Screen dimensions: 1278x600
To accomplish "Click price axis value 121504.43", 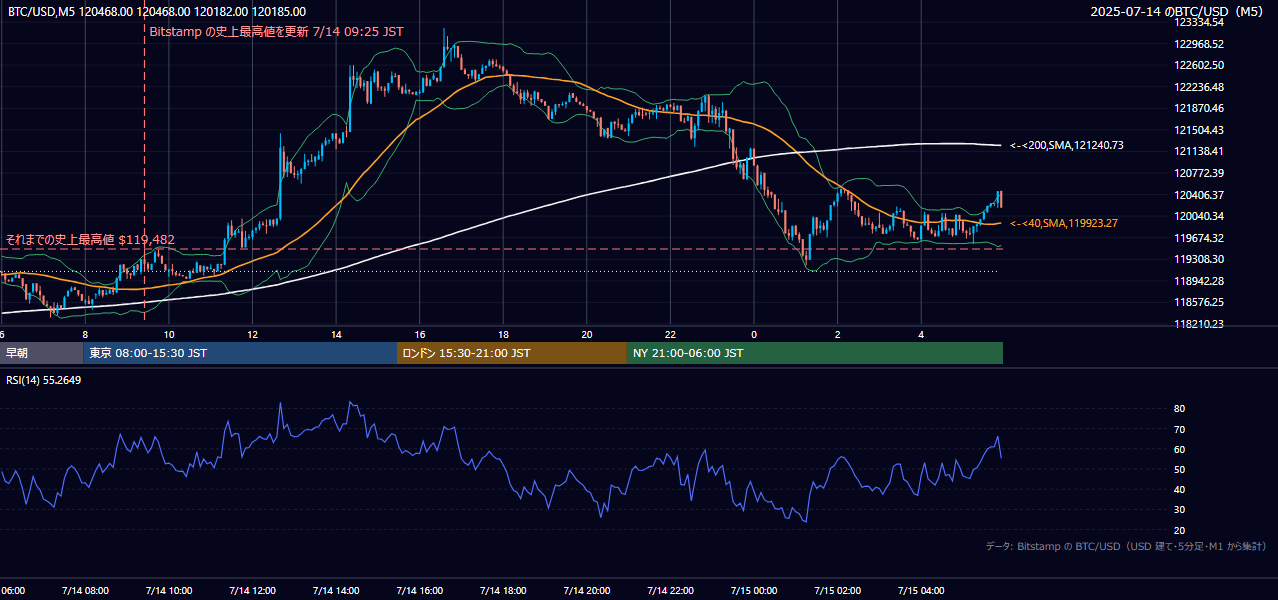I will click(x=1200, y=130).
